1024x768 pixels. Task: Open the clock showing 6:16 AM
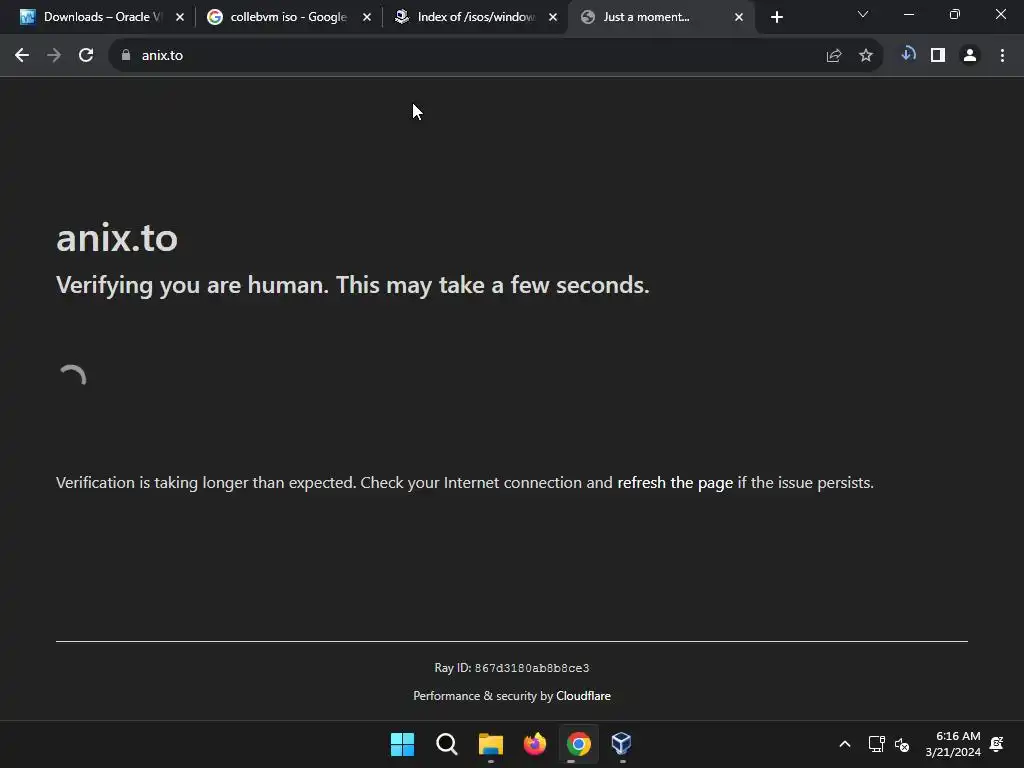point(953,744)
